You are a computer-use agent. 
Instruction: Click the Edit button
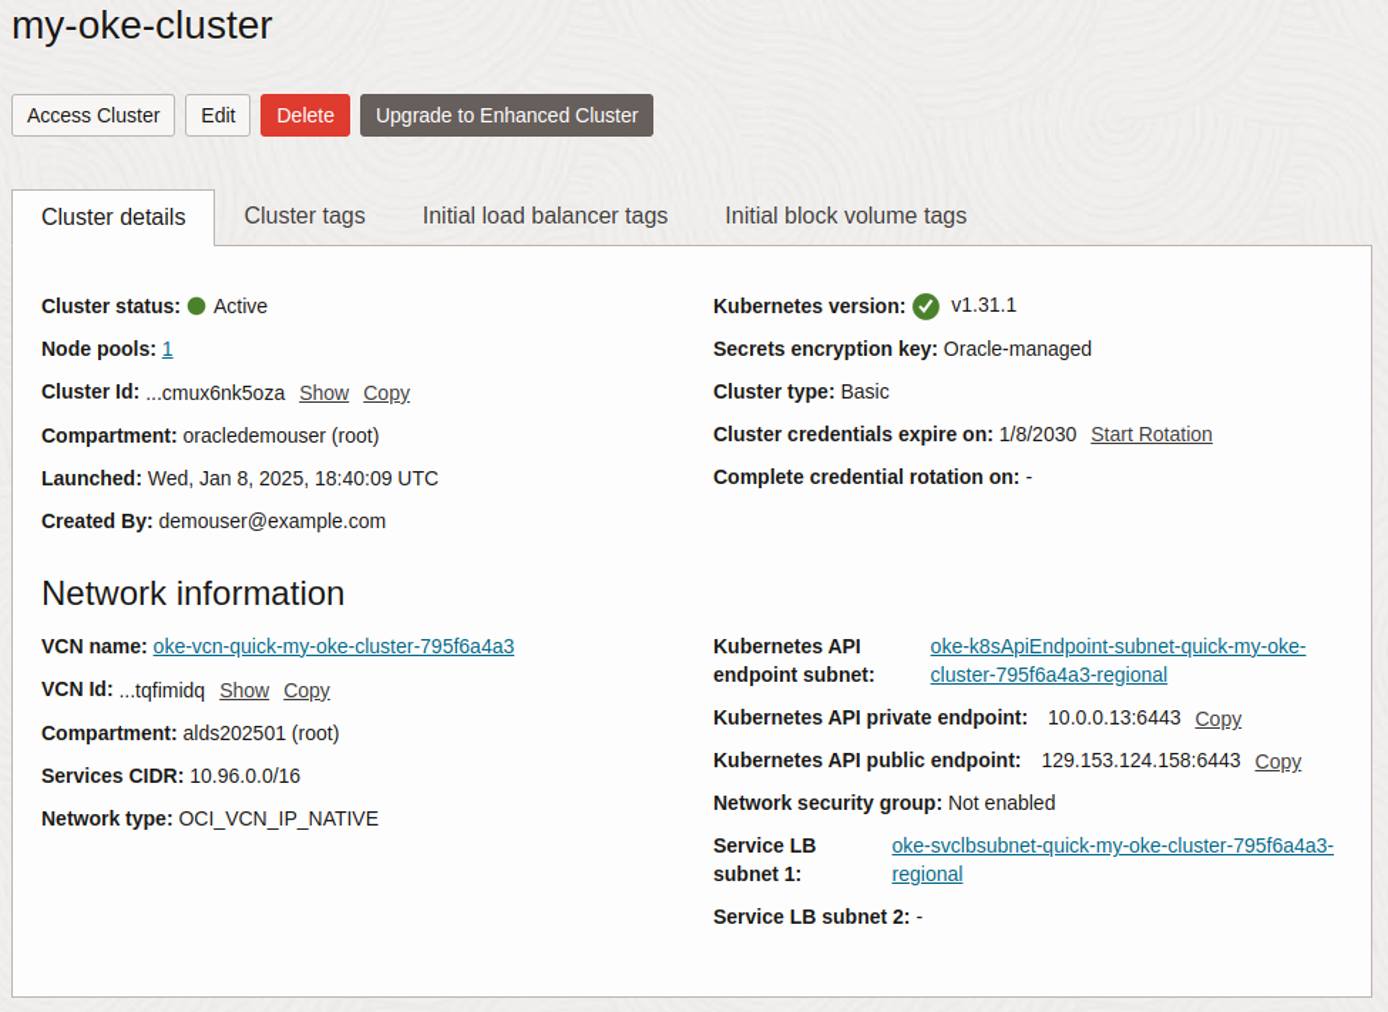pos(217,115)
